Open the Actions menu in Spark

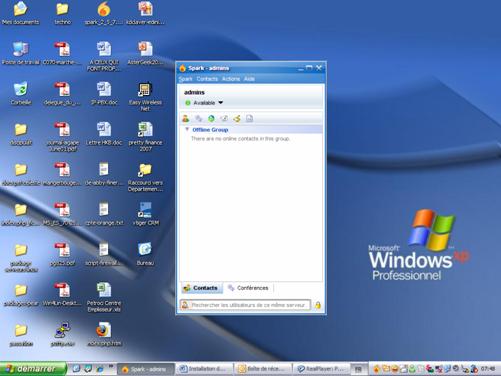tap(231, 79)
